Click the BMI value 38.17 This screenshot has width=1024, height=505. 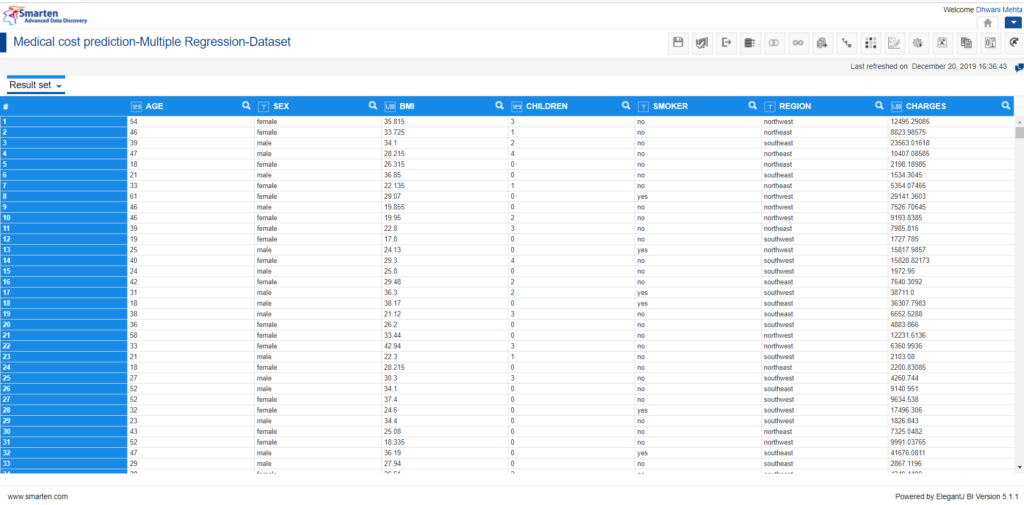[392, 303]
